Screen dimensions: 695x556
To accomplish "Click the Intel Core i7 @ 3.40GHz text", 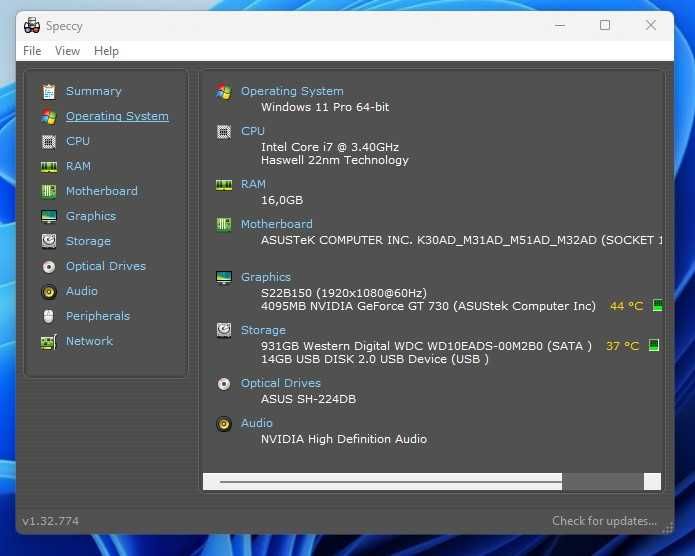I will coord(330,147).
